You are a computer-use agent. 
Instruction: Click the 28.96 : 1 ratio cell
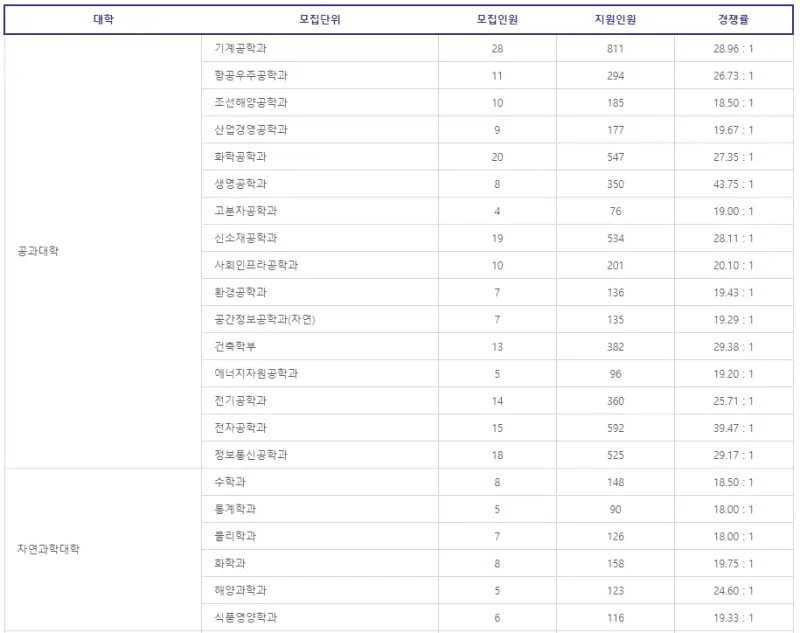733,49
